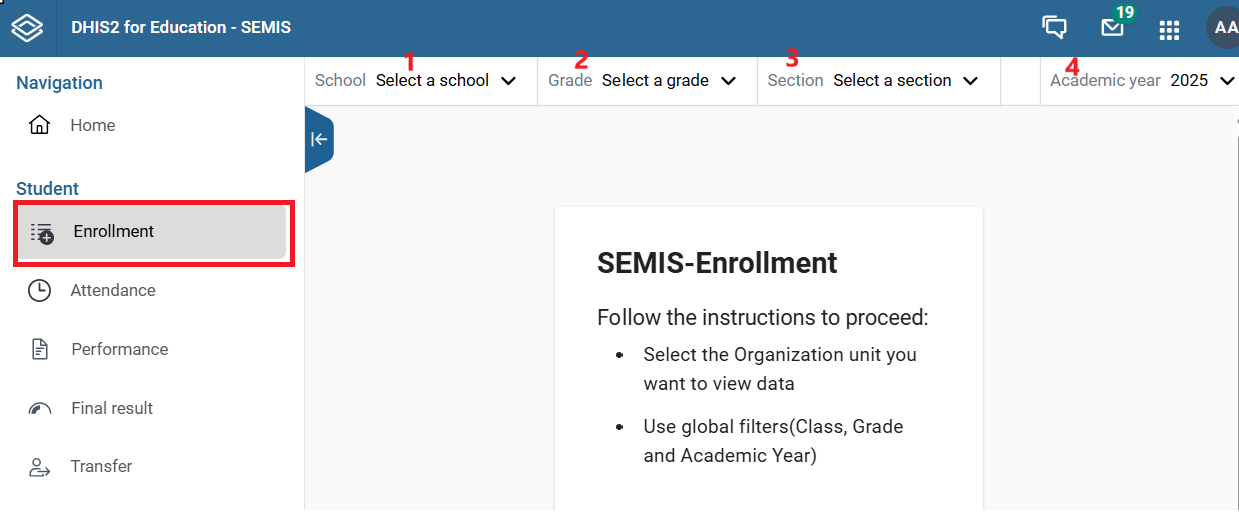Click the Home house icon
The width and height of the screenshot is (1239, 518).
[x=39, y=125]
